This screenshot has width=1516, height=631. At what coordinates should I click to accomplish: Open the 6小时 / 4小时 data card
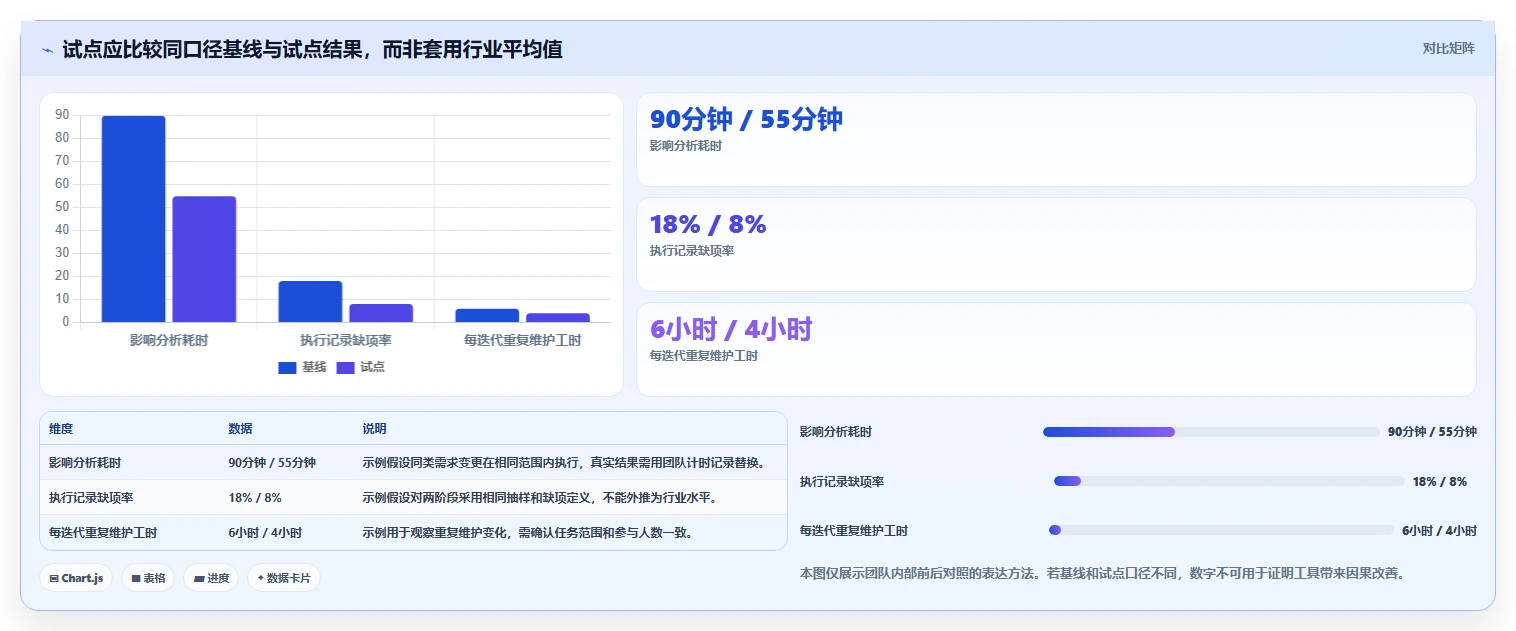click(1056, 349)
